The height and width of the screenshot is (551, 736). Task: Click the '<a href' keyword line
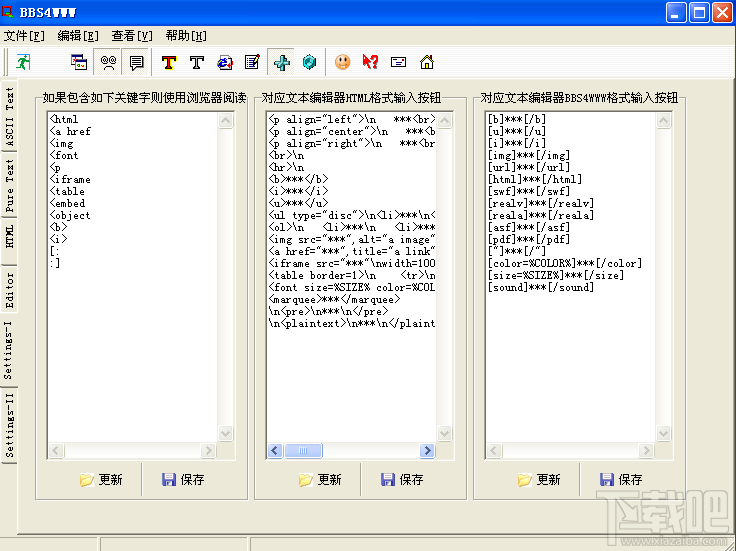(x=70, y=131)
